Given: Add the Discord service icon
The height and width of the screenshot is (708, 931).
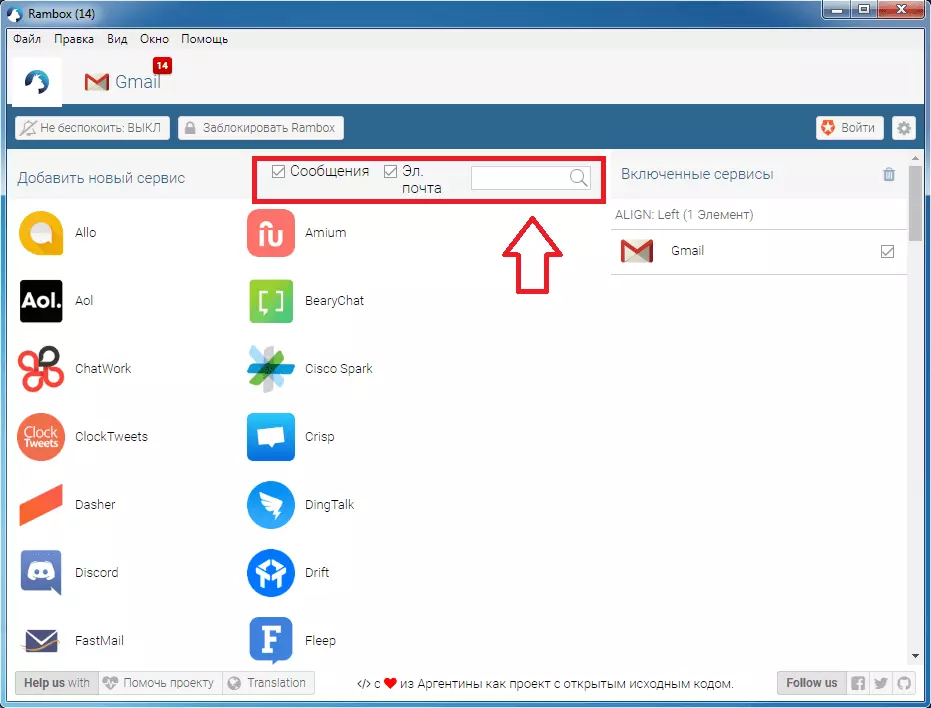Looking at the screenshot, I should point(41,573).
